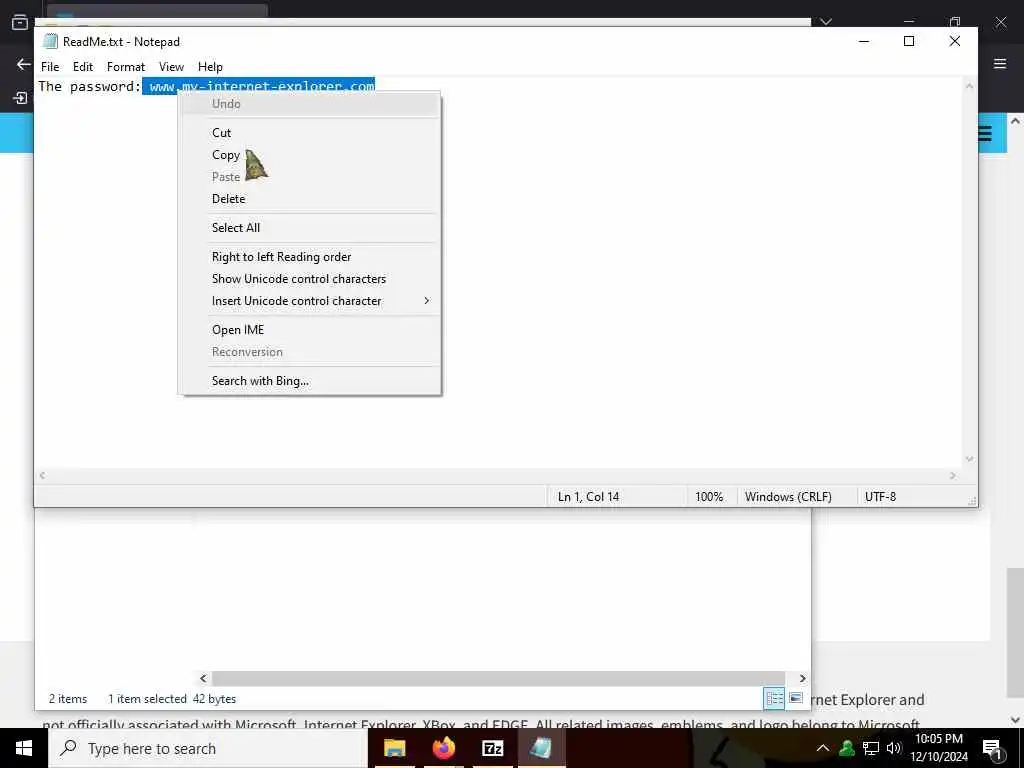Viewport: 1024px width, 768px height.
Task: Choose Open IME from the context menu
Action: click(238, 330)
